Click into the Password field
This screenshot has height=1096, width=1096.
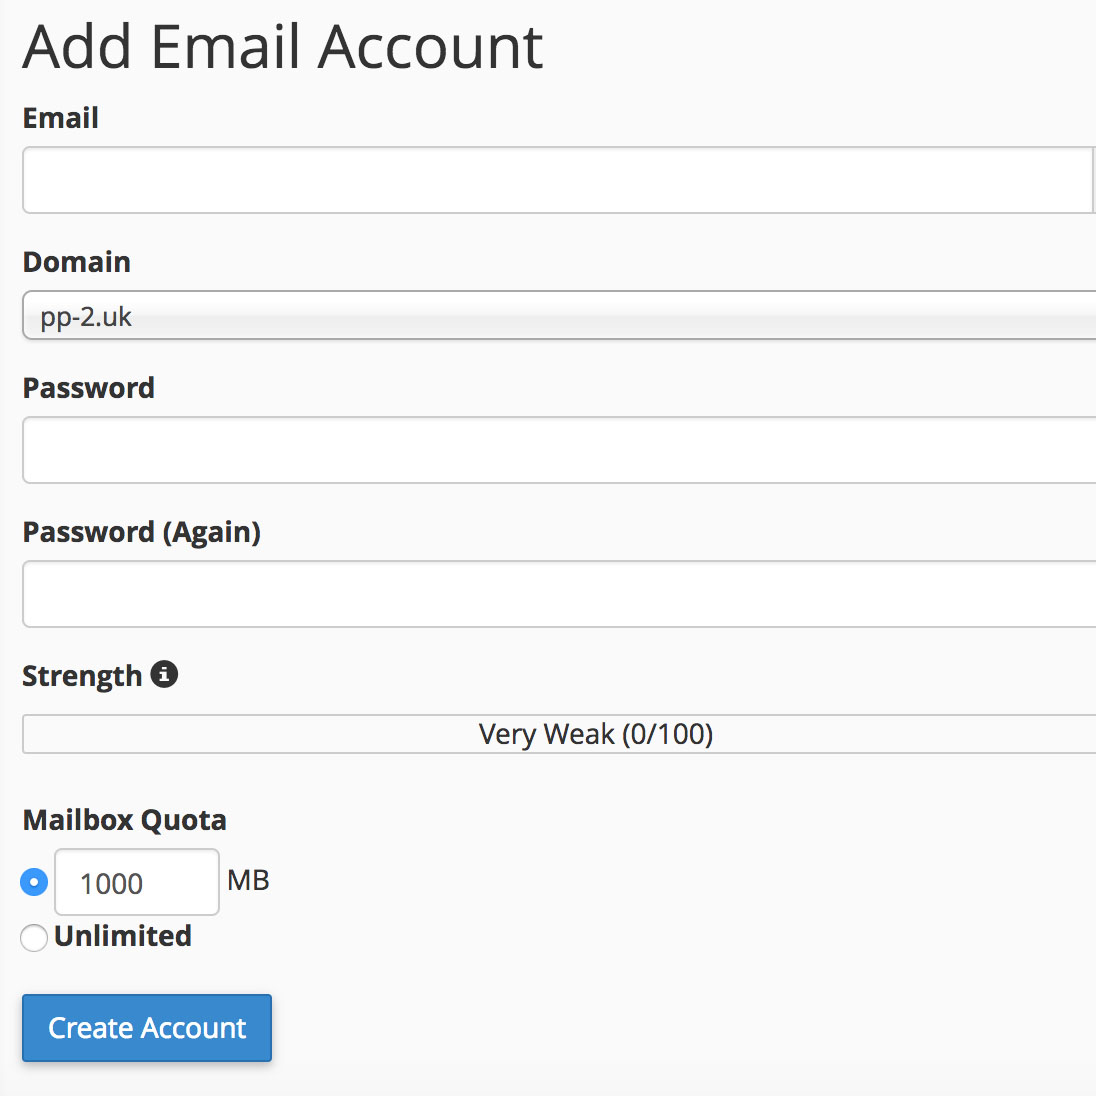559,450
